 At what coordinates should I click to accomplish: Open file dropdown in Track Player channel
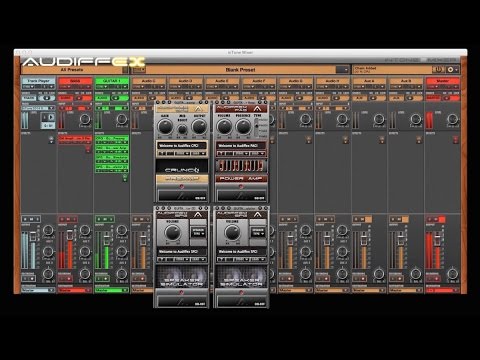pyautogui.click(x=38, y=108)
